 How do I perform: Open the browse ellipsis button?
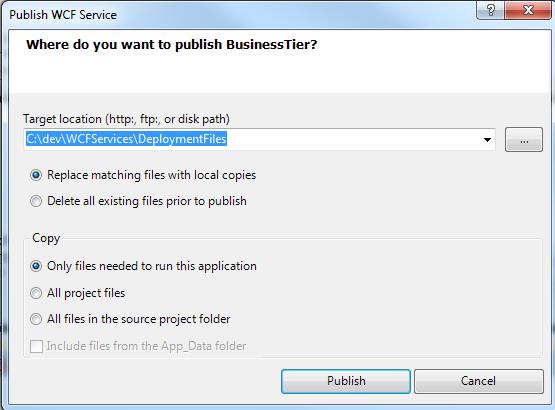pos(523,140)
